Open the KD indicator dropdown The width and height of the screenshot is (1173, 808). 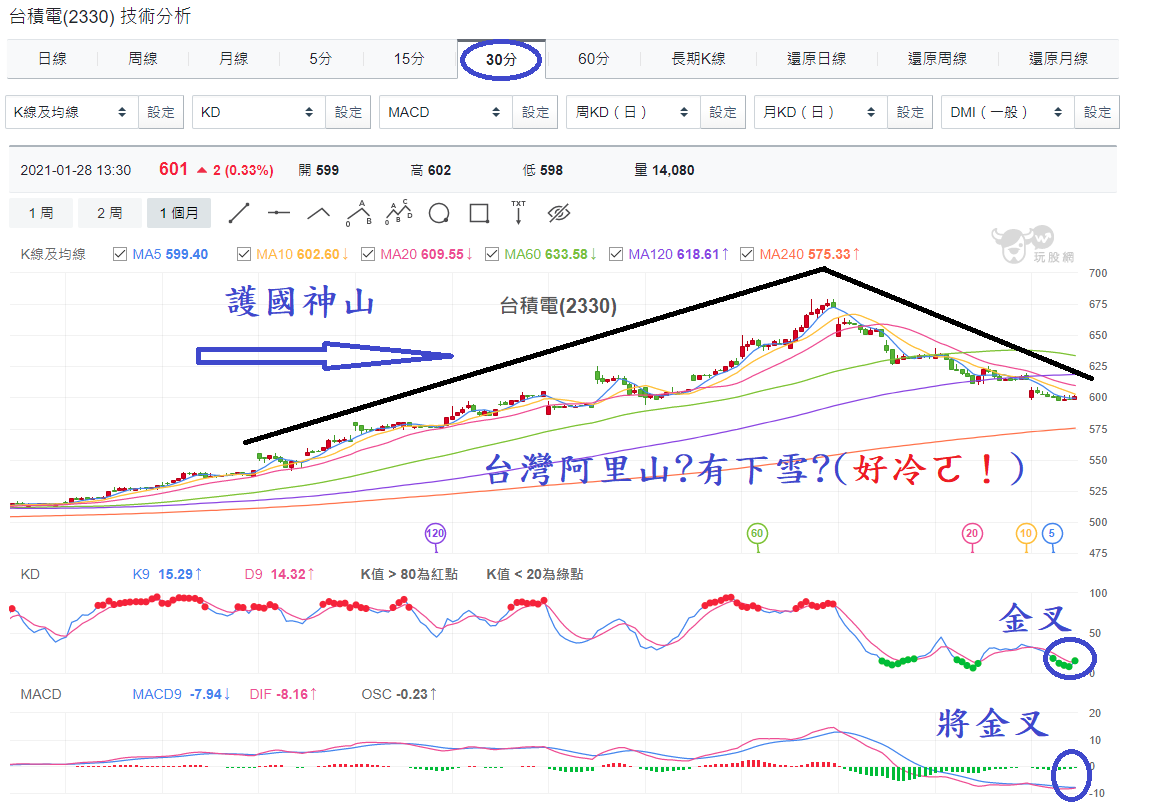coord(259,112)
